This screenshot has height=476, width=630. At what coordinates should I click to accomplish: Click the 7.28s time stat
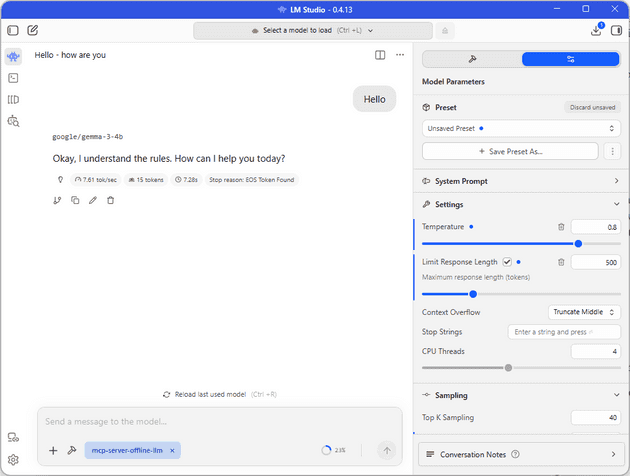coord(186,180)
